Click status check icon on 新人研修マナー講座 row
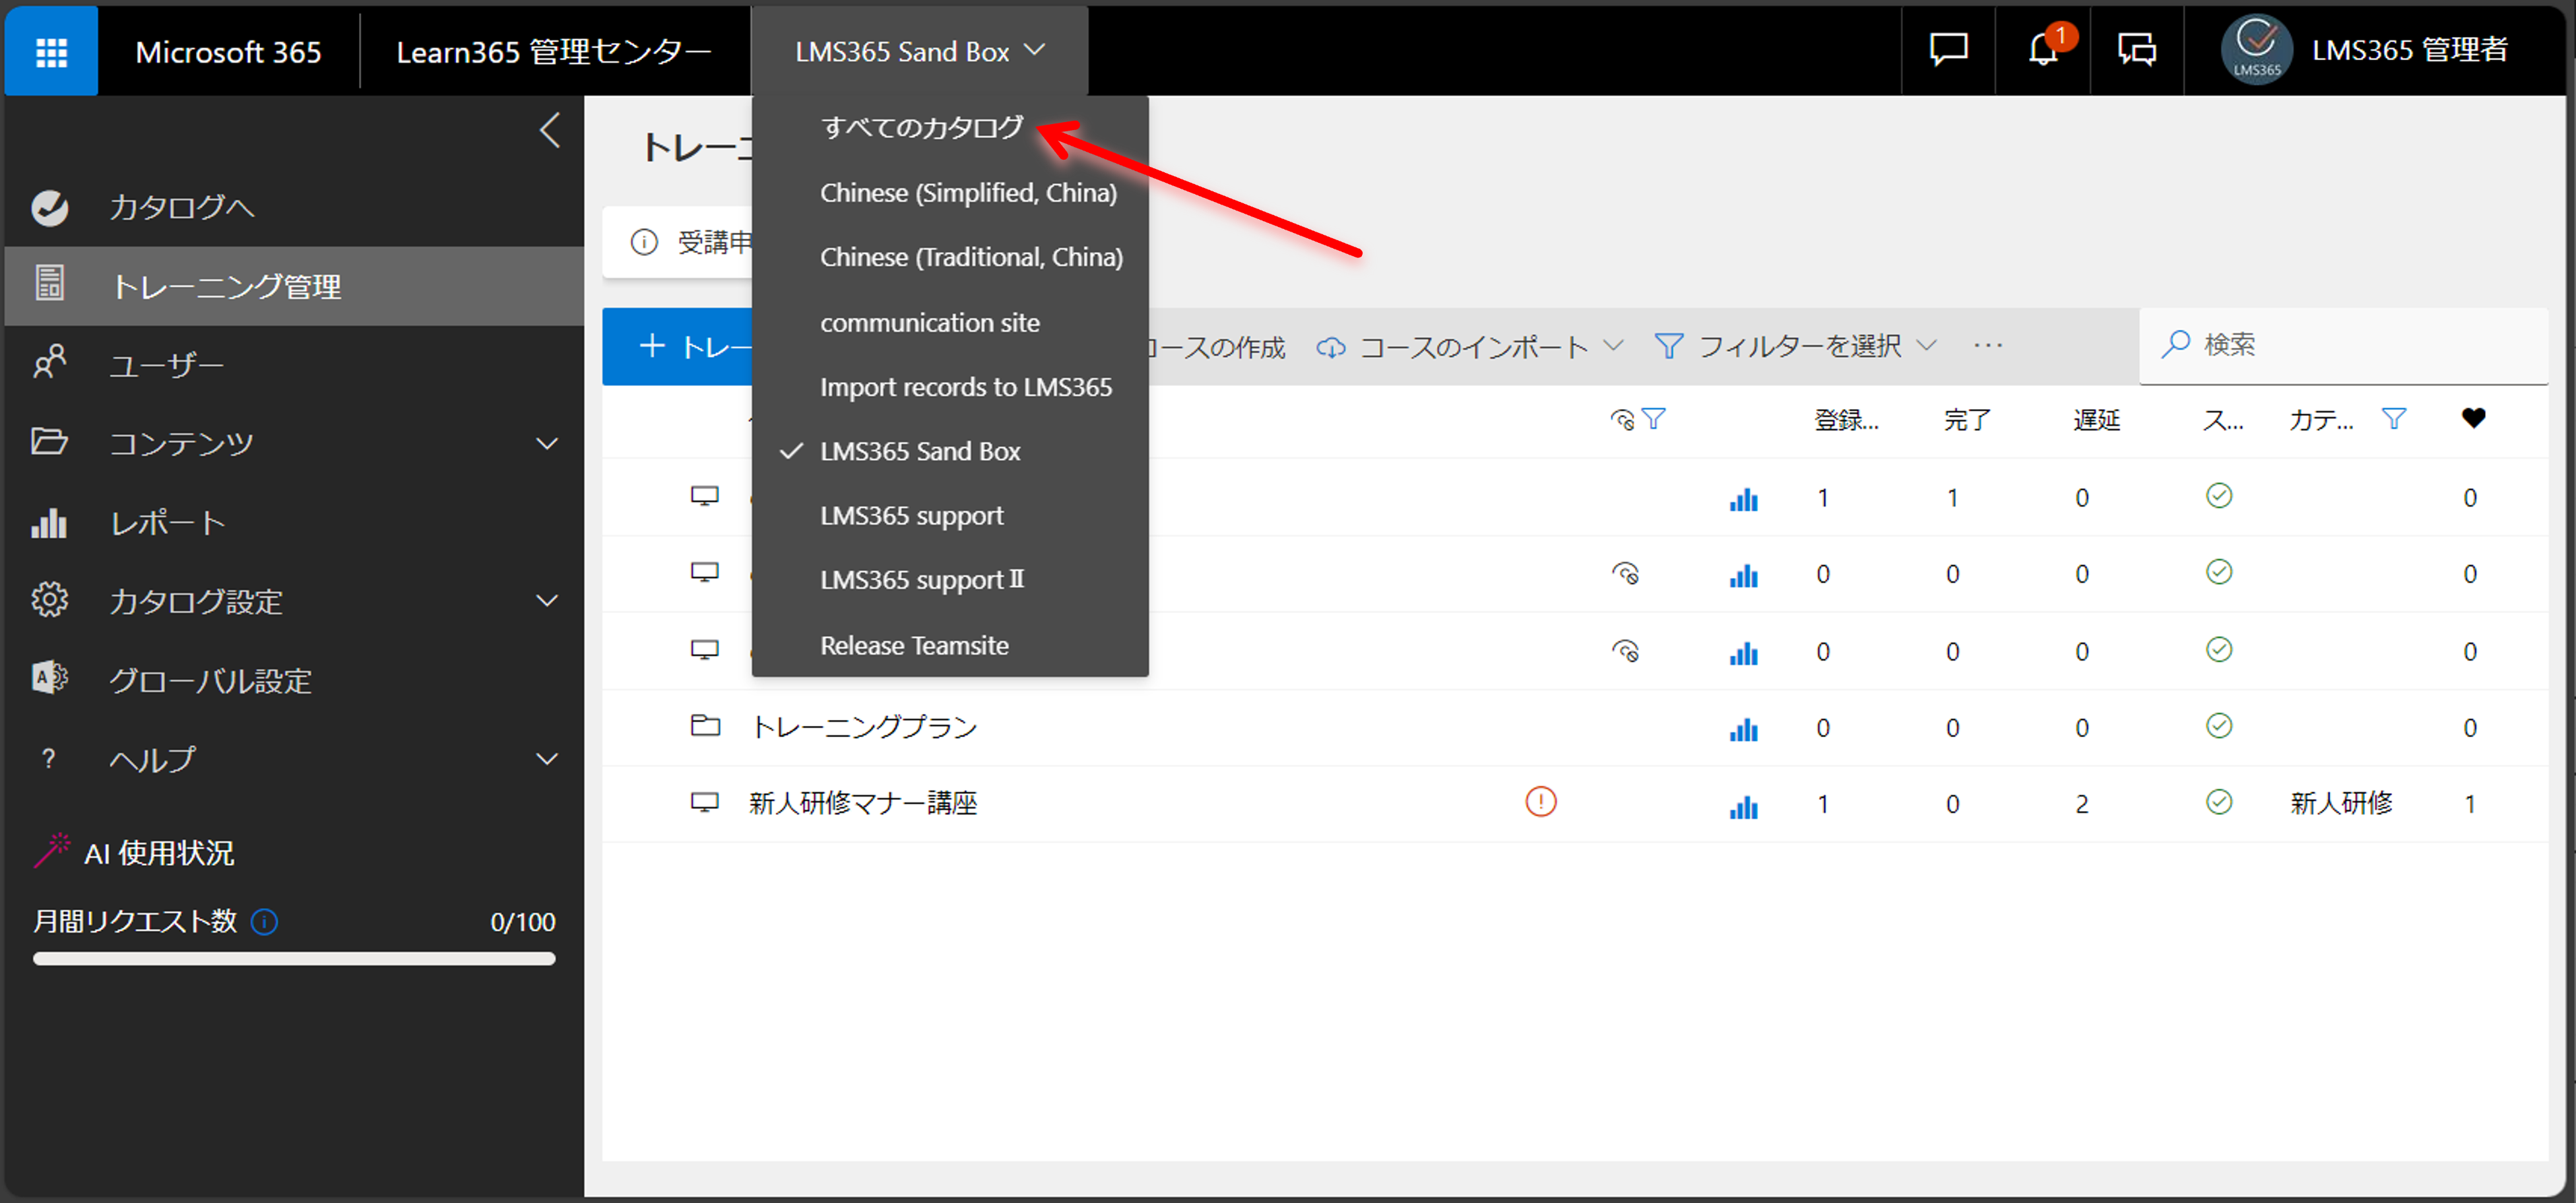 (x=2218, y=802)
